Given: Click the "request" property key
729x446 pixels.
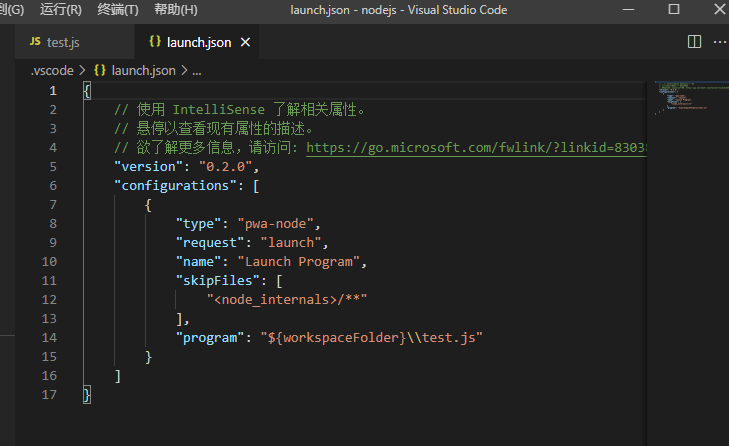Looking at the screenshot, I should (x=210, y=243).
